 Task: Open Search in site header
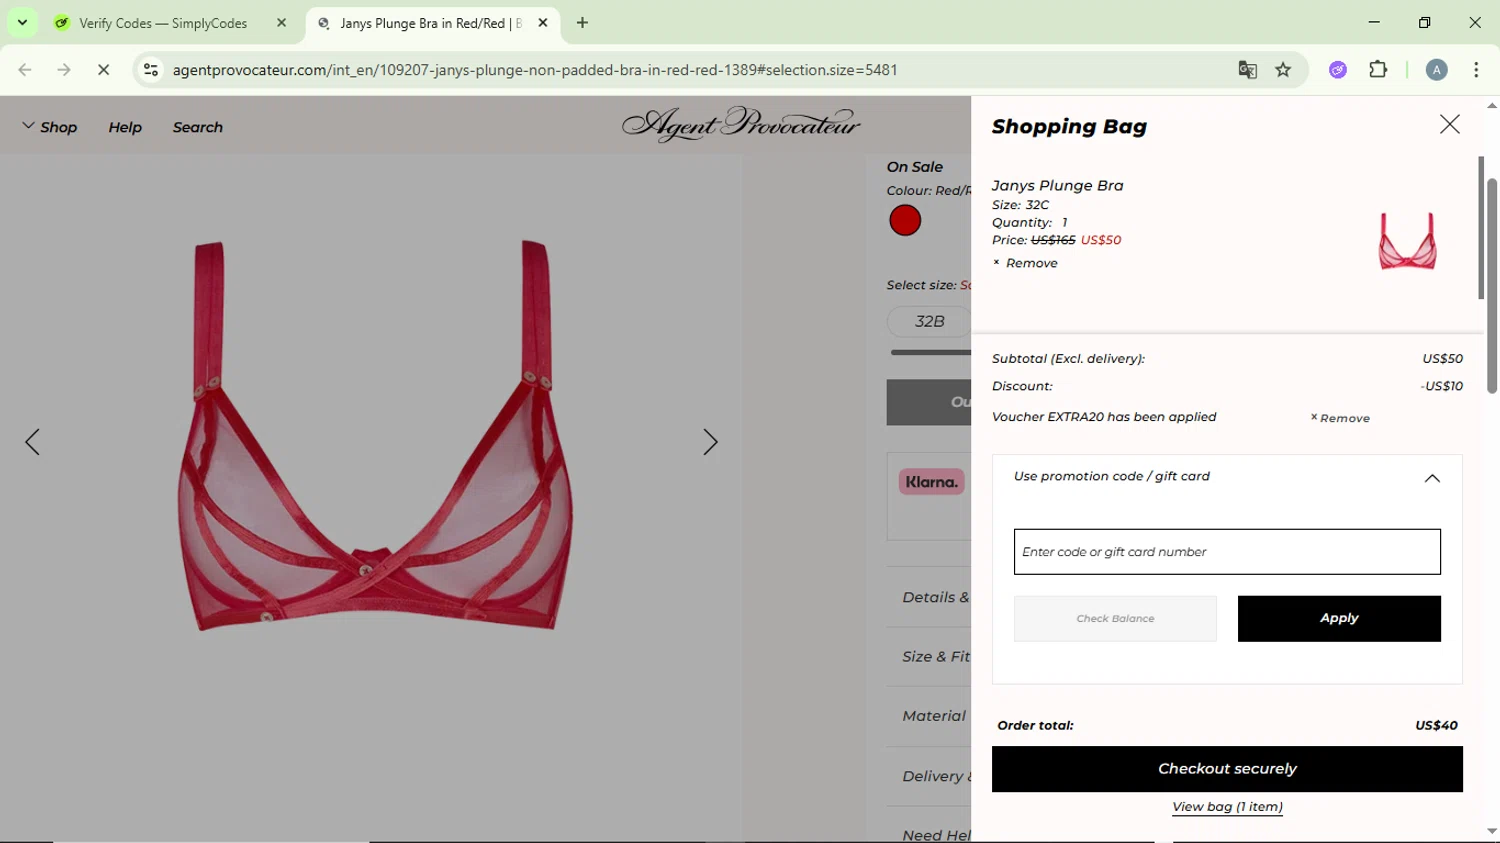pos(198,127)
